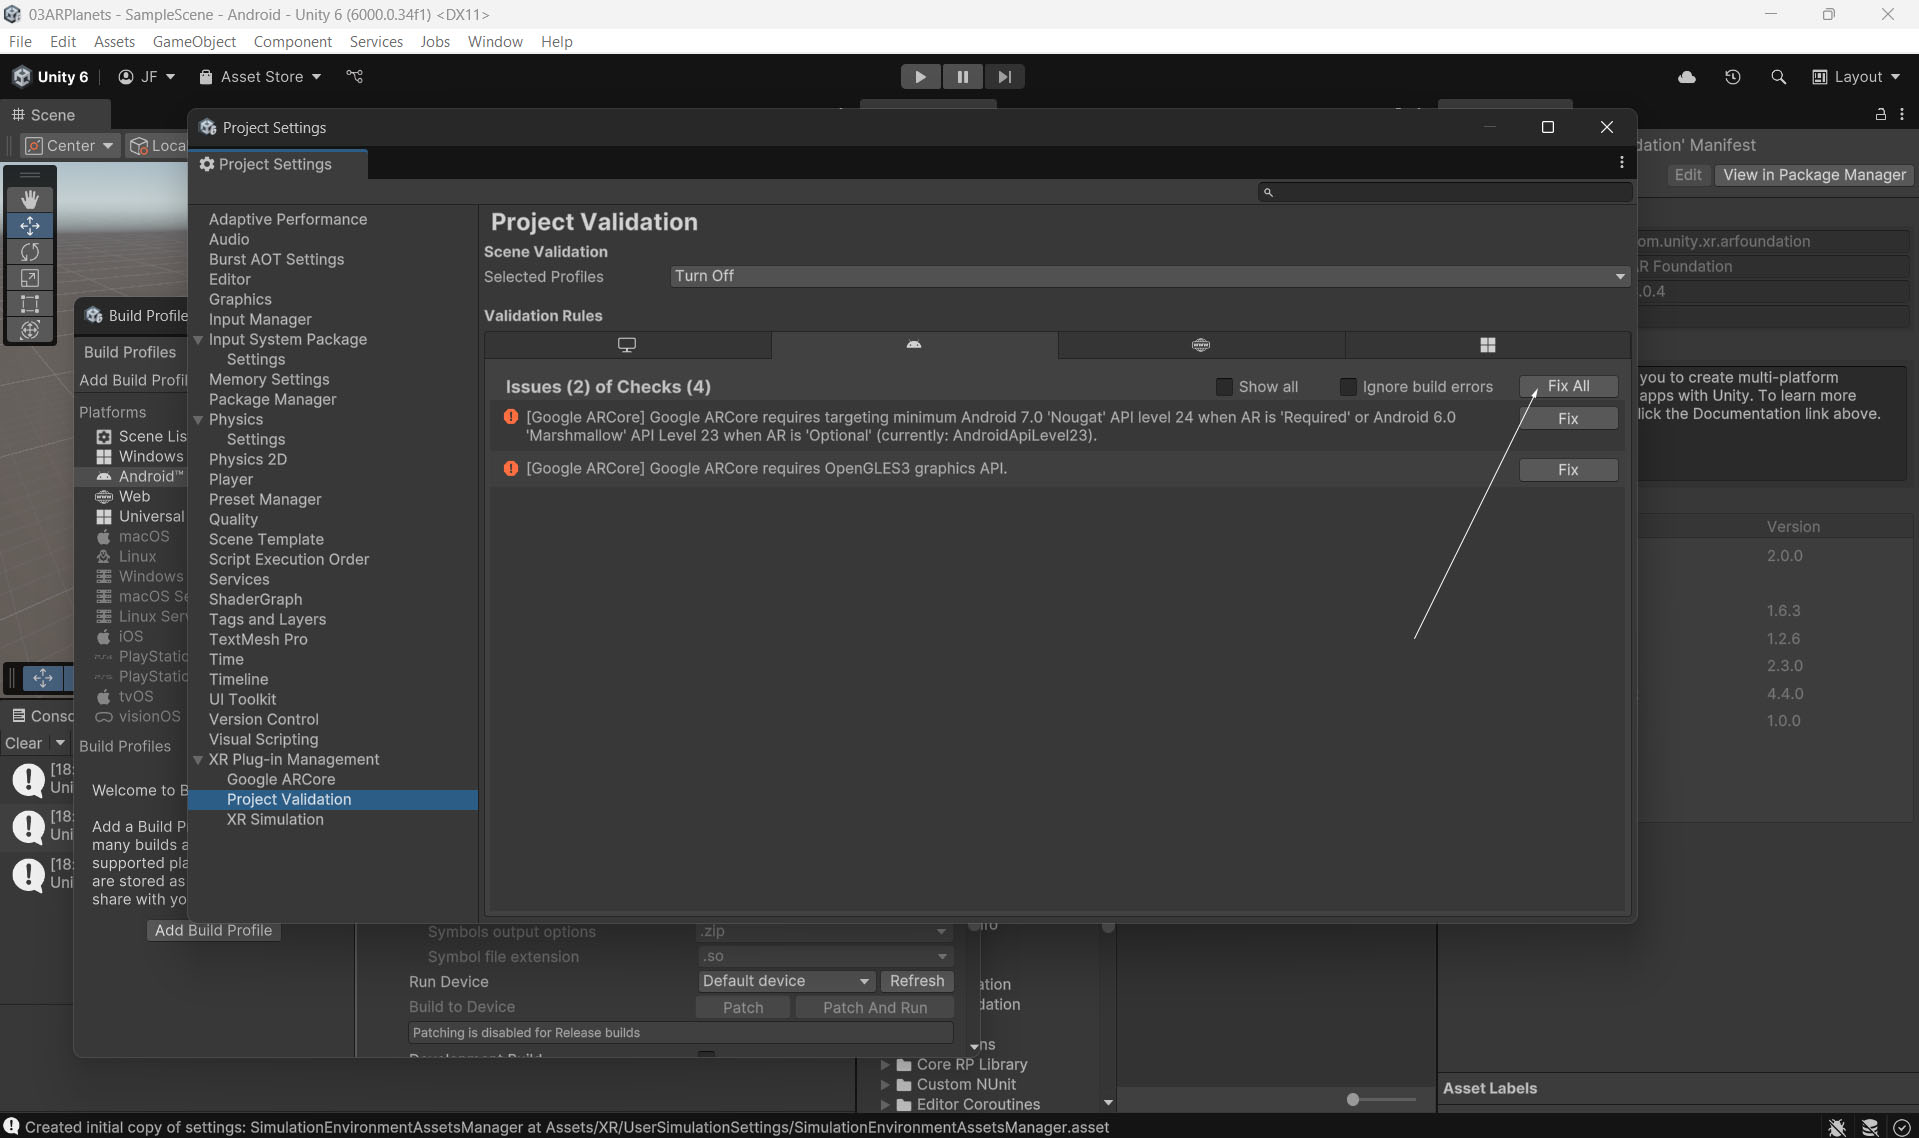Select the Rotate tool in the scene toolbar
1919x1138 pixels.
tap(30, 252)
